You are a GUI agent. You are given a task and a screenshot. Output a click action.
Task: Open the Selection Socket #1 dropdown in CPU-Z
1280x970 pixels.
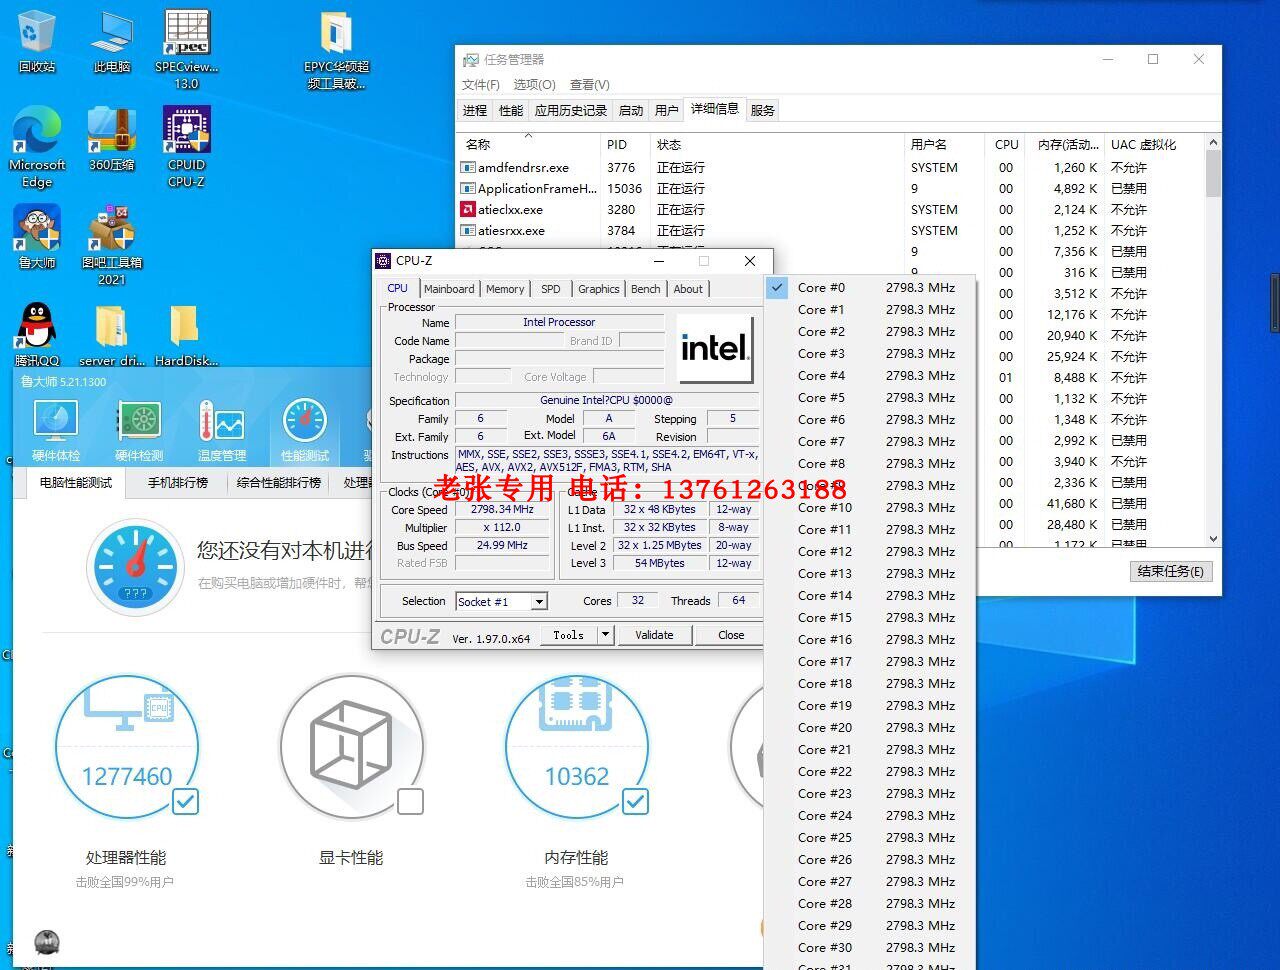point(501,601)
